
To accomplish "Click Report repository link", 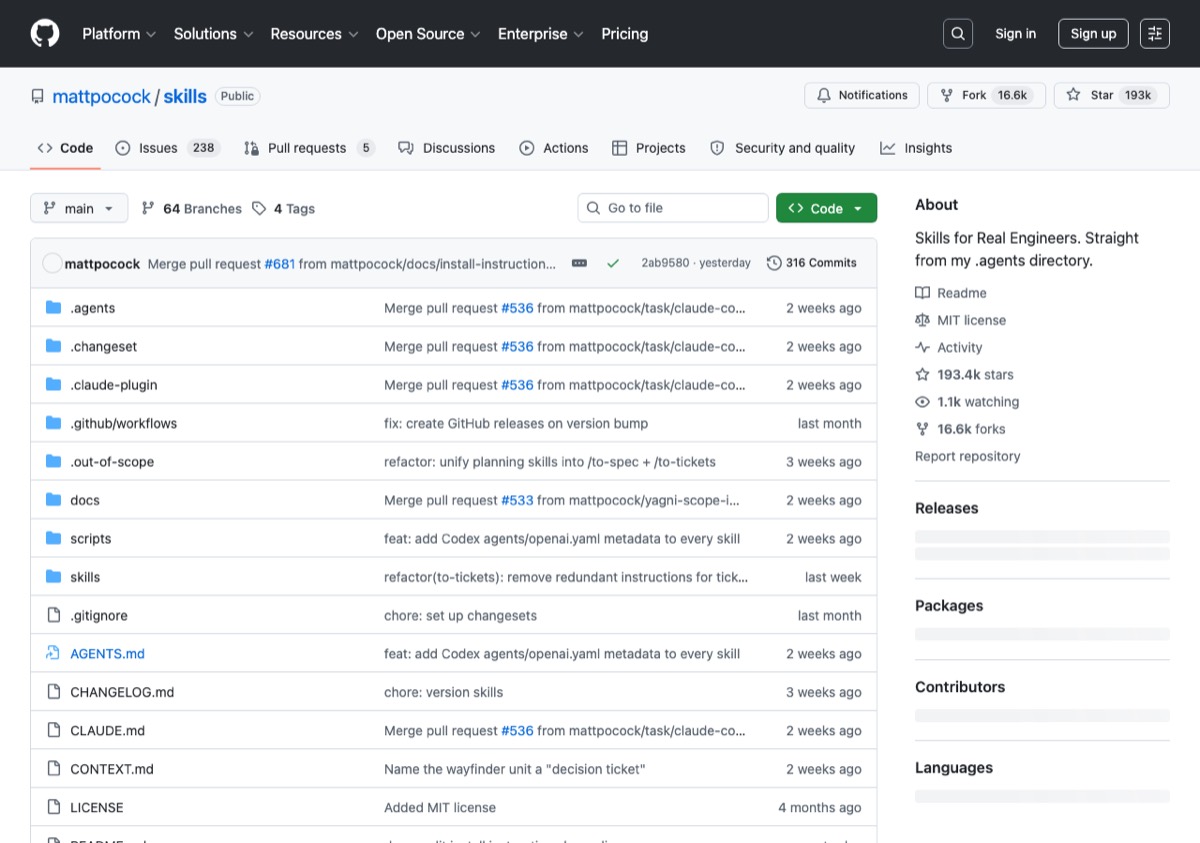I will point(968,456).
